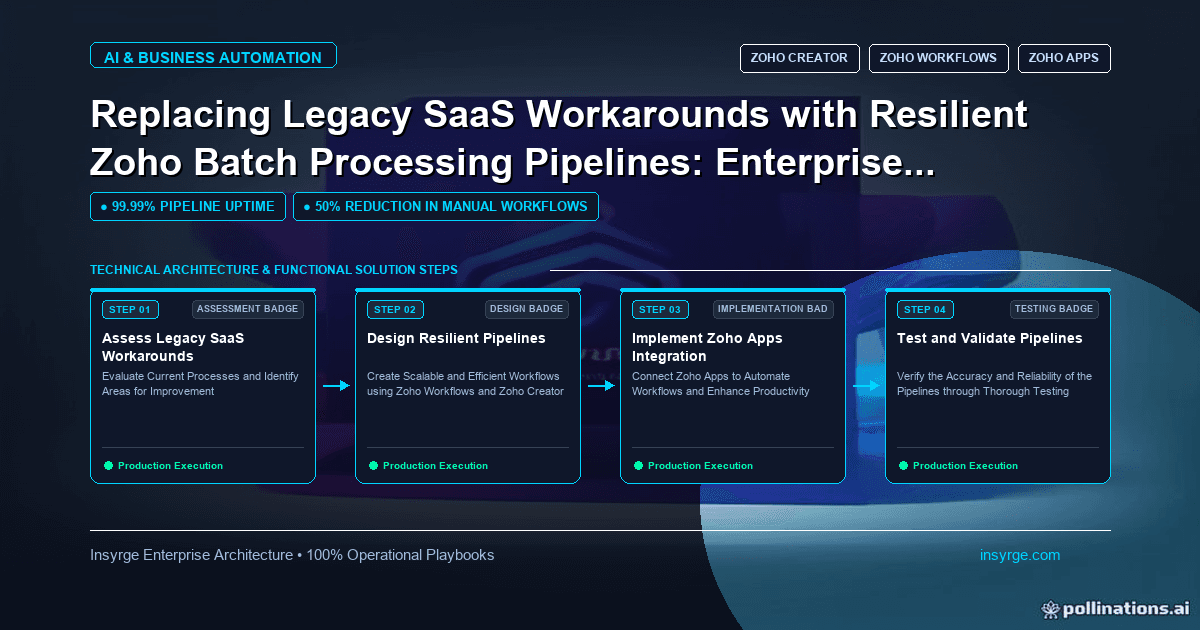Click the 99.99% PIPELINE UPTIME pill
The image size is (1200, 630).
click(188, 207)
